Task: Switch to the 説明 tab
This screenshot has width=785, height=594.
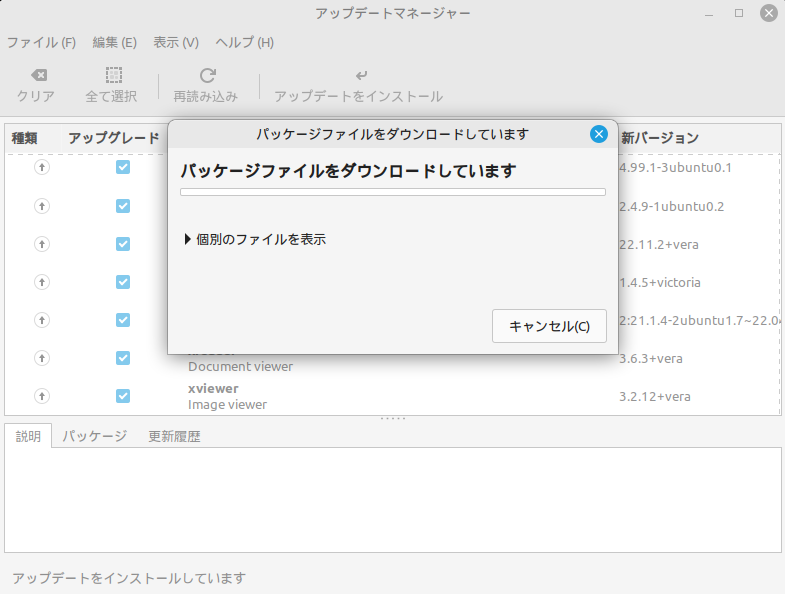Action: coord(28,436)
